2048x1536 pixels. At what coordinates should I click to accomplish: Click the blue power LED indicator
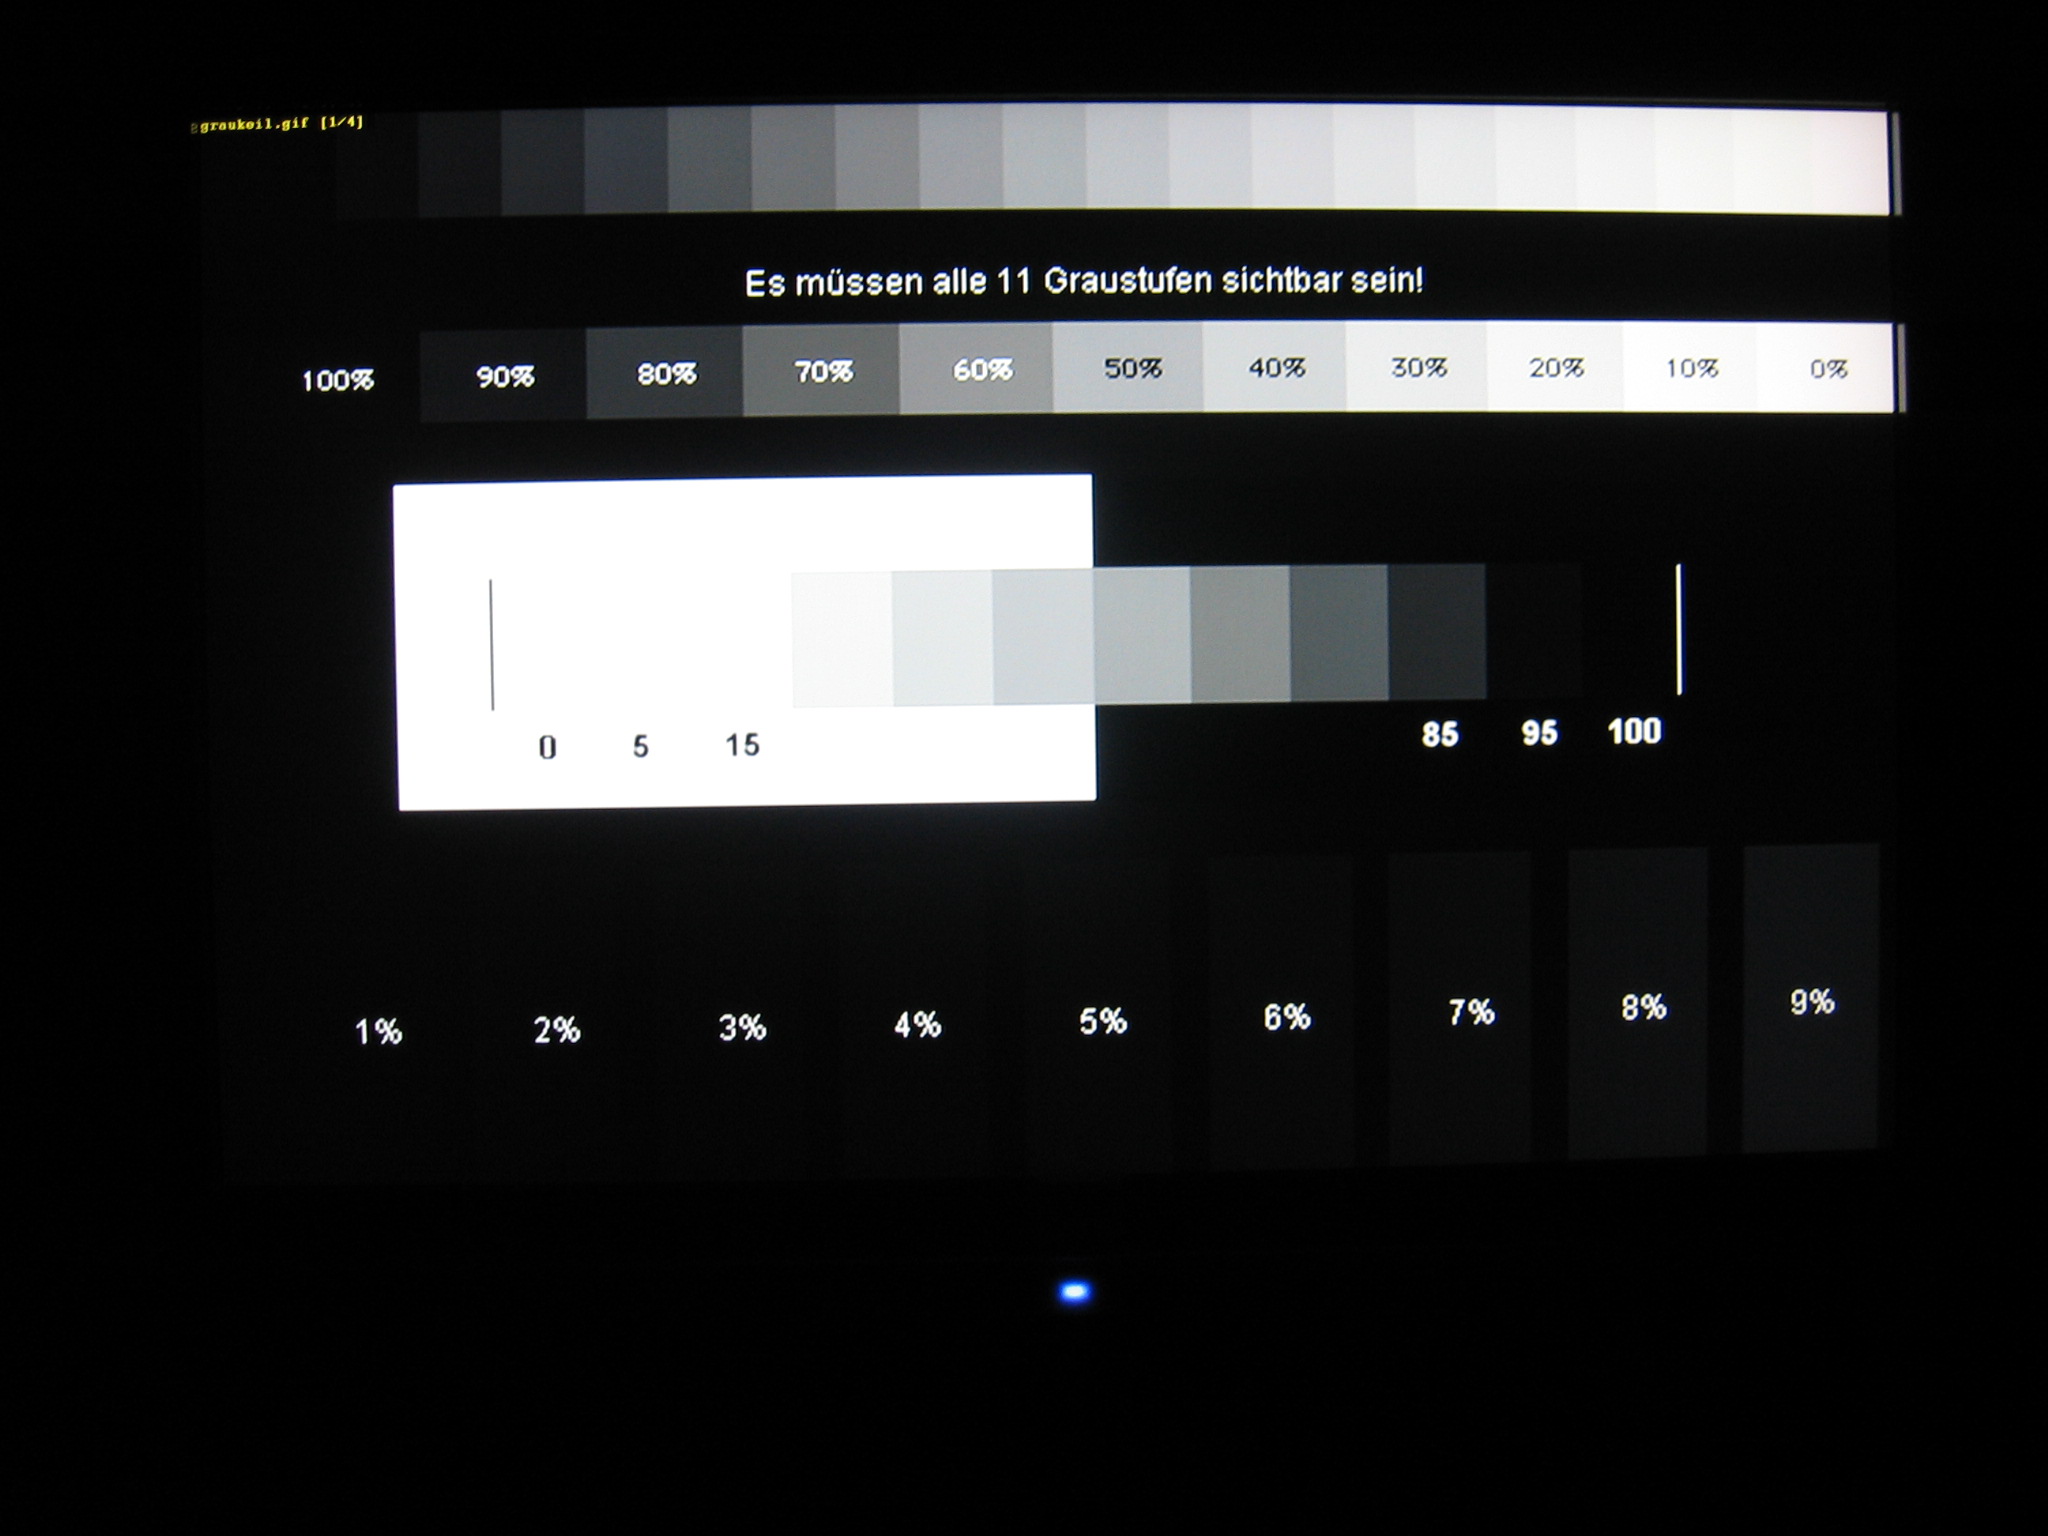pos(1074,1292)
